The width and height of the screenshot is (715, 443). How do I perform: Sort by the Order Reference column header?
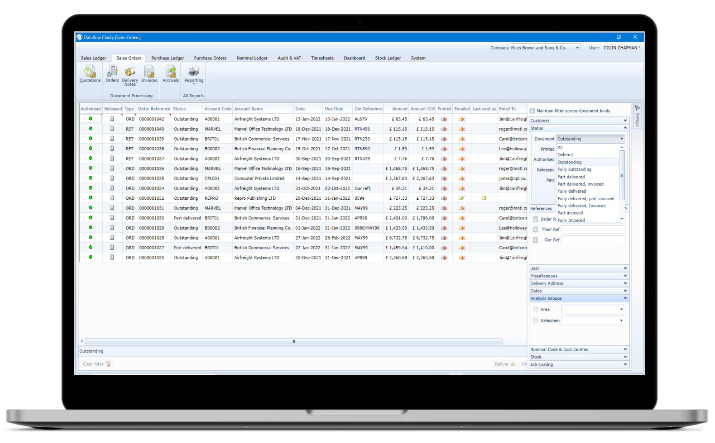coord(153,109)
